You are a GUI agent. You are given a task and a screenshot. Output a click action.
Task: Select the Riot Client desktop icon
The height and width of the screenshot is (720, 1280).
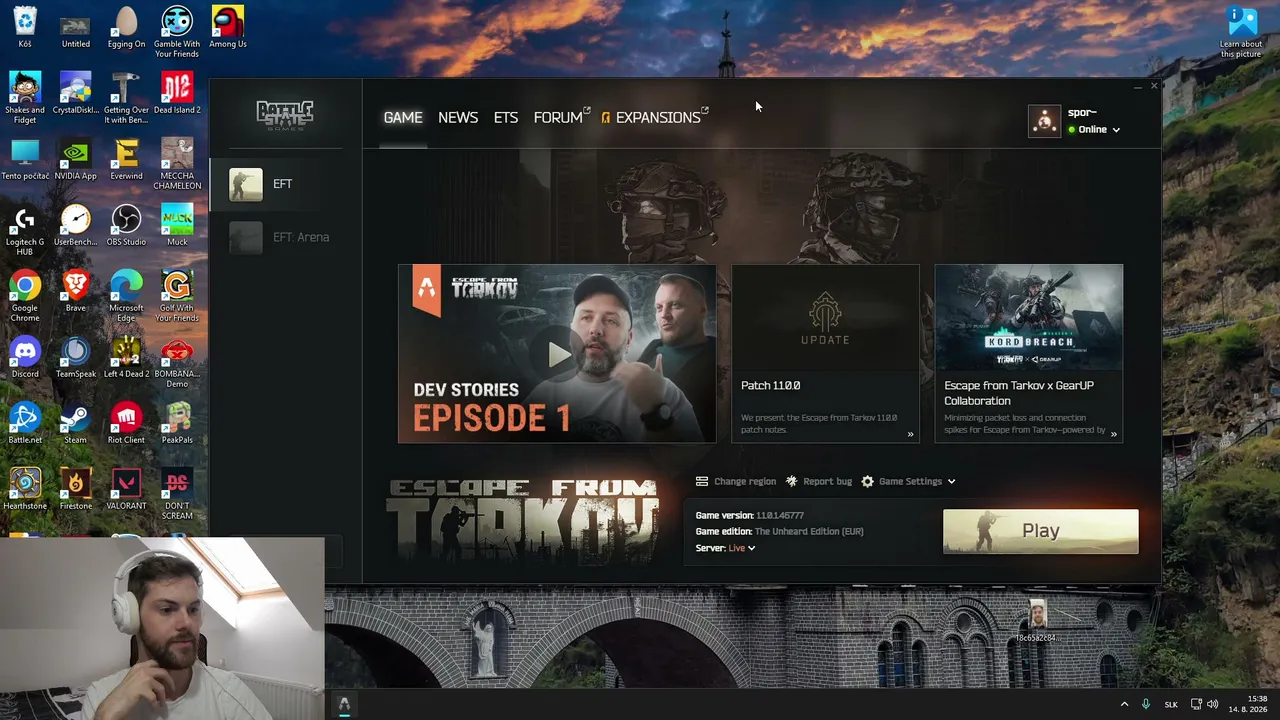(x=126, y=423)
